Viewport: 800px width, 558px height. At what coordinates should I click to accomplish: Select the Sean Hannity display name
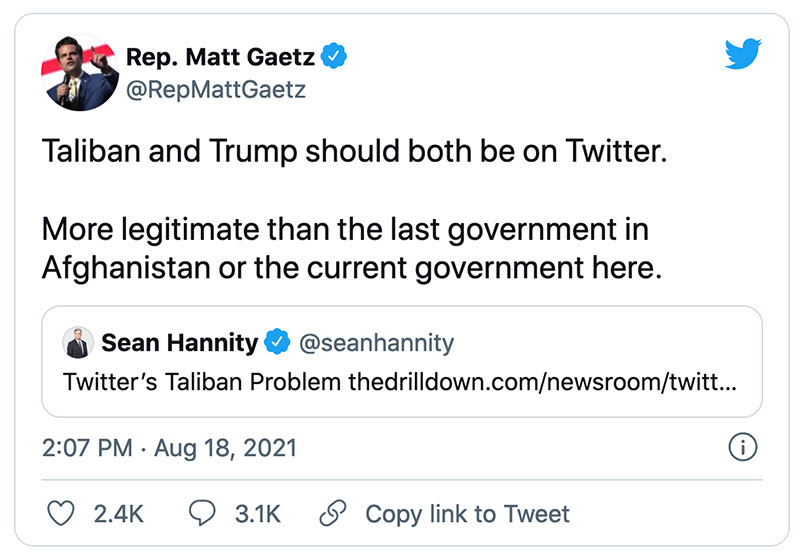pos(179,344)
